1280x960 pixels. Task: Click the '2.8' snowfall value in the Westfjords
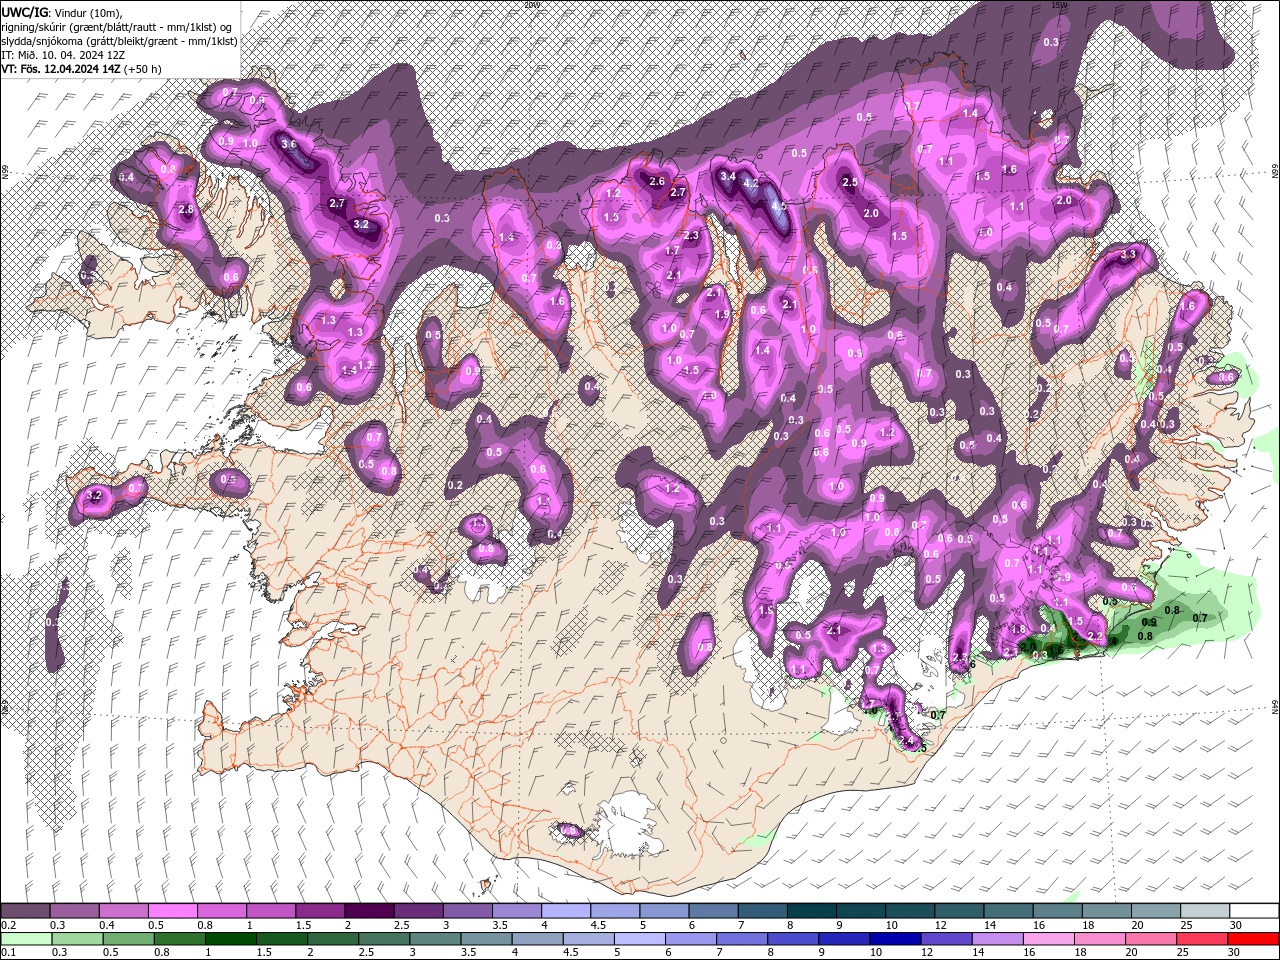tap(186, 210)
